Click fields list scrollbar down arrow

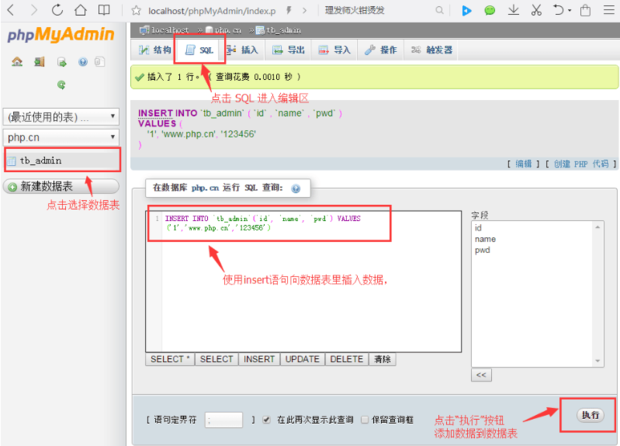pyautogui.click(x=597, y=361)
